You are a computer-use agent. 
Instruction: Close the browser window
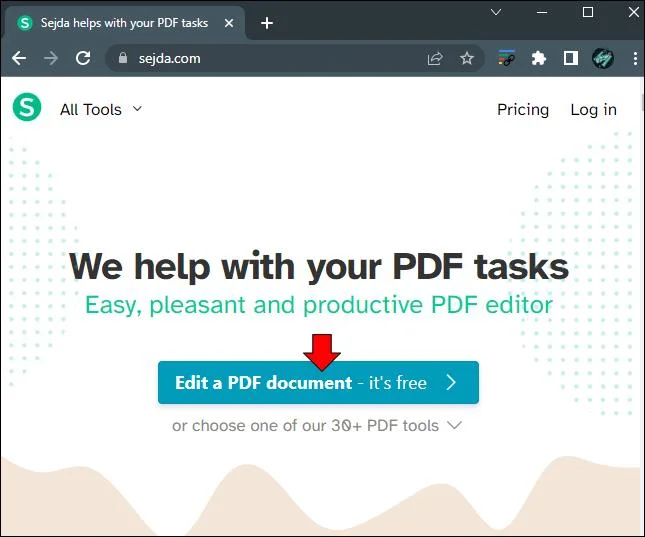pyautogui.click(x=634, y=12)
